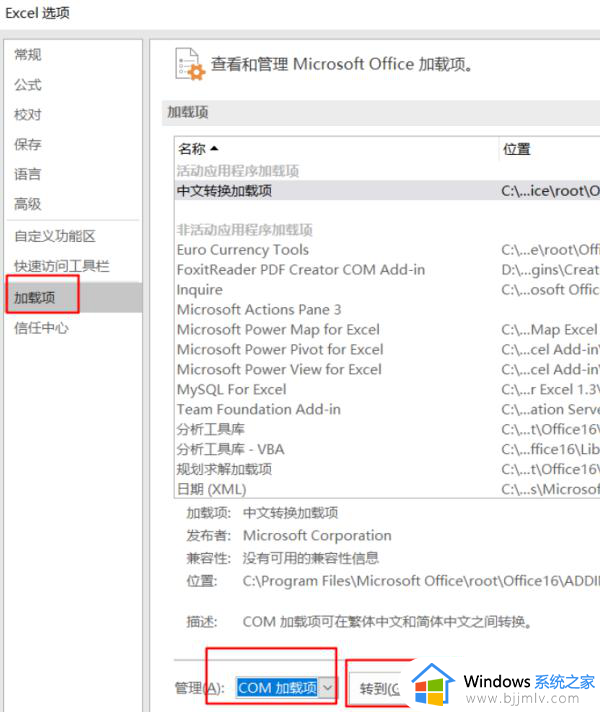Open the 管理 COM 加载项 dropdown
600x712 pixels.
coord(286,688)
